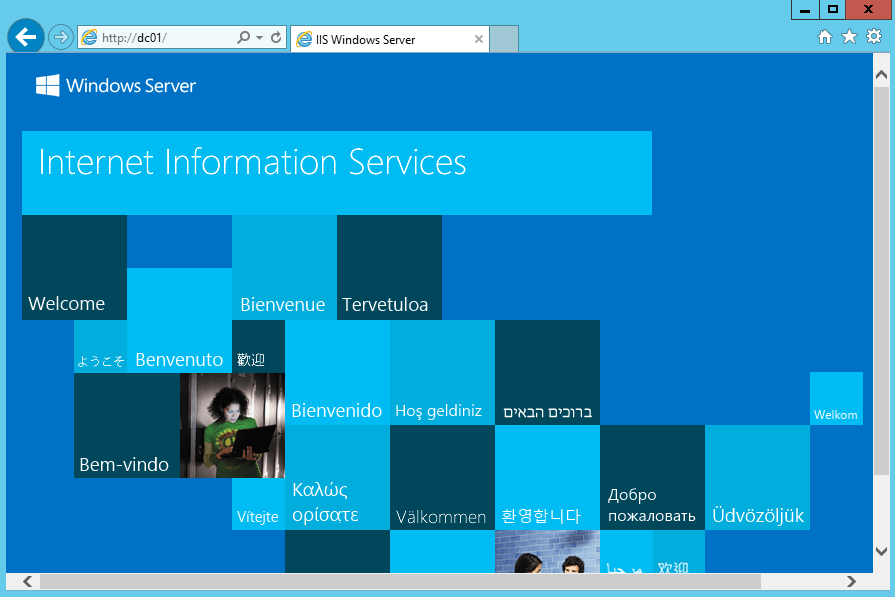Screen dimensions: 895x597
Task: Click the browser Back arrow button
Action: coord(26,37)
